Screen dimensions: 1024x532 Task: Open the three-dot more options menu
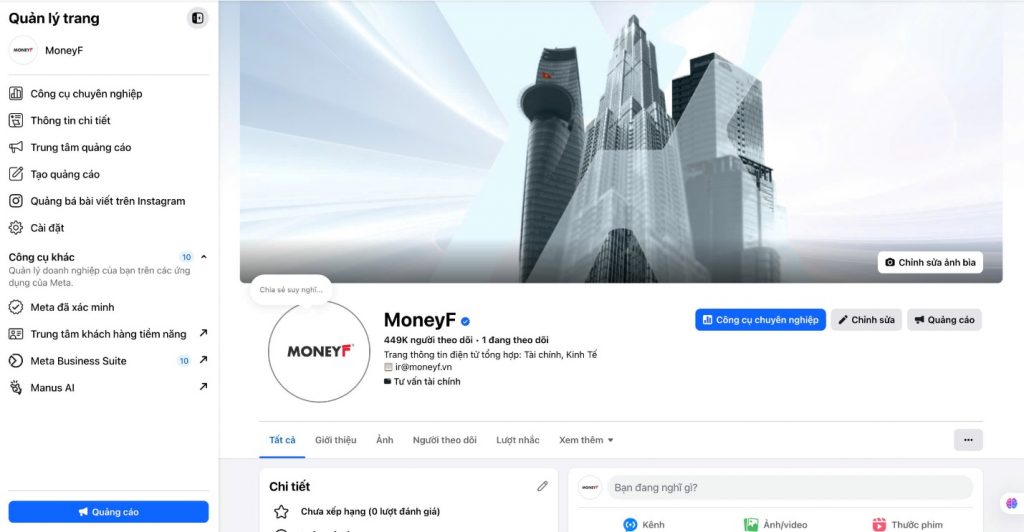(968, 440)
